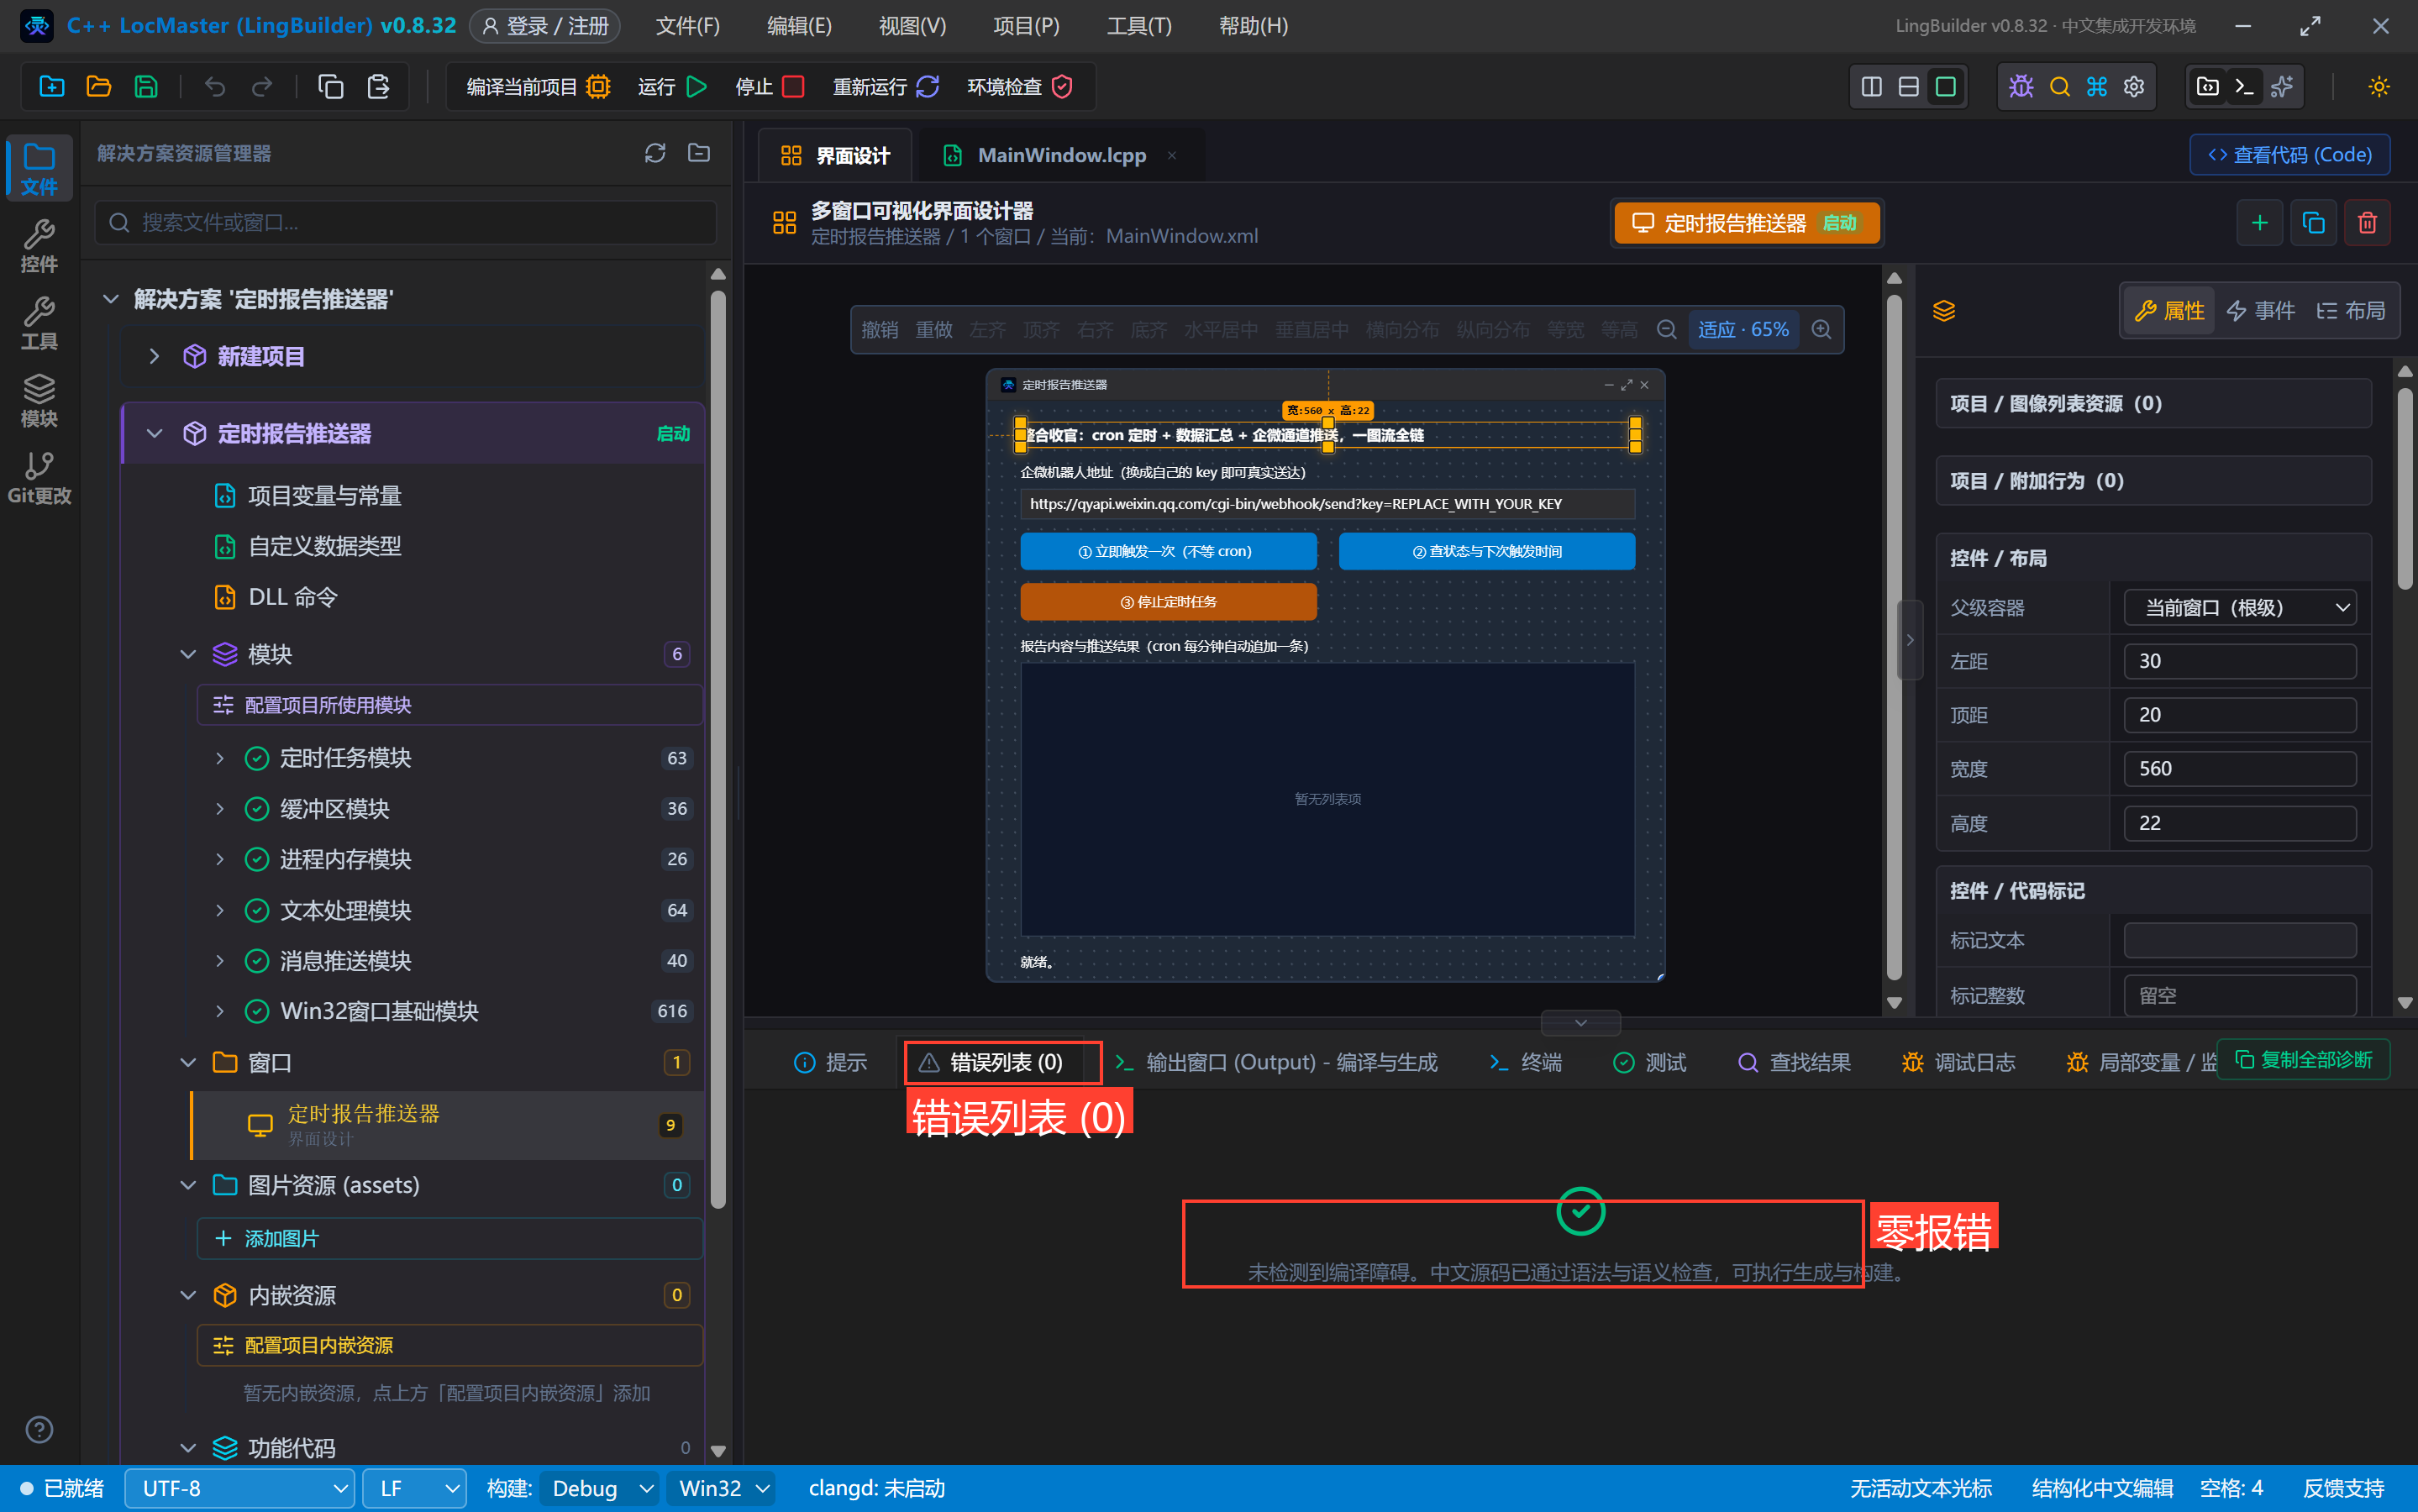
Task: Switch to MainWindow.lcpp tab
Action: pos(1061,155)
